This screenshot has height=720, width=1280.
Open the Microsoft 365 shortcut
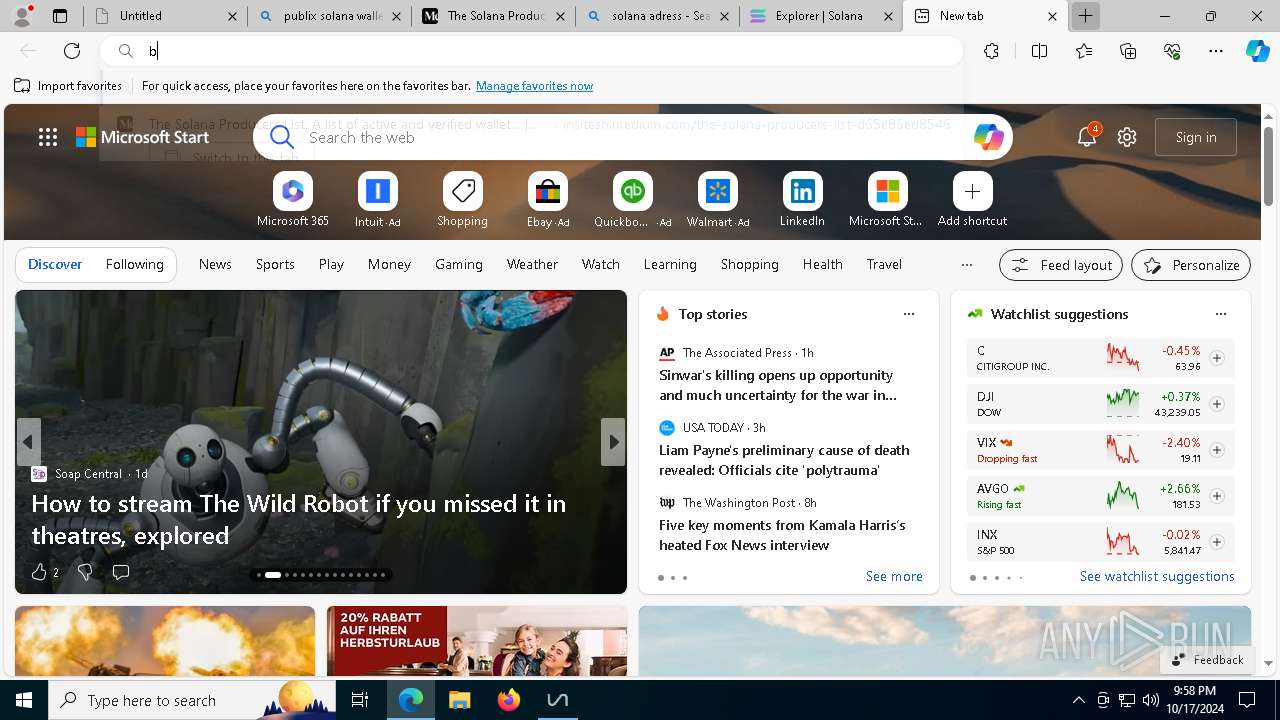292,200
